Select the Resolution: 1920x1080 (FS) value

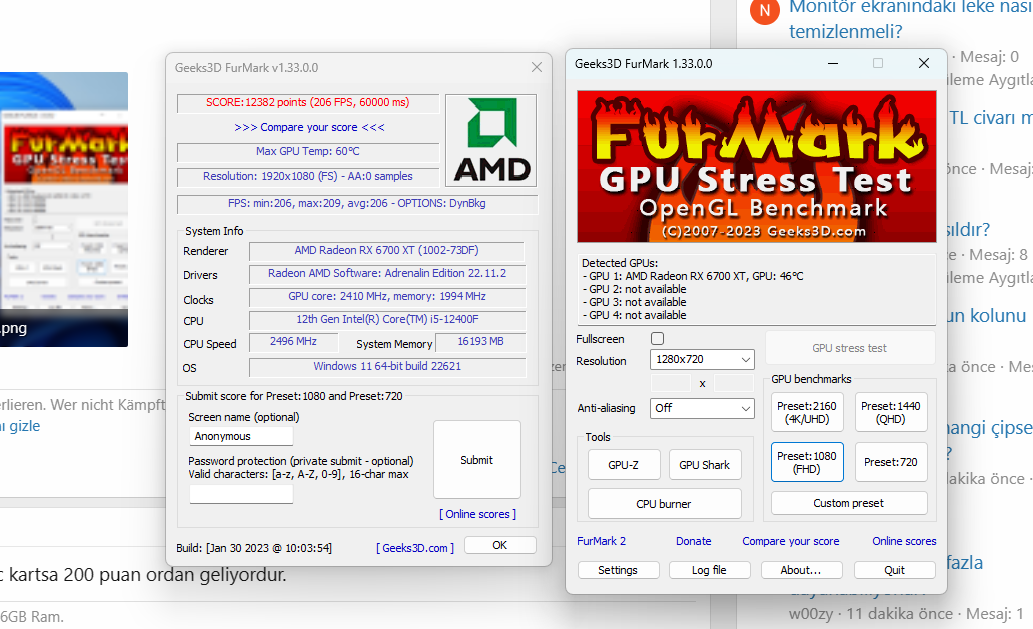pyautogui.click(x=308, y=177)
